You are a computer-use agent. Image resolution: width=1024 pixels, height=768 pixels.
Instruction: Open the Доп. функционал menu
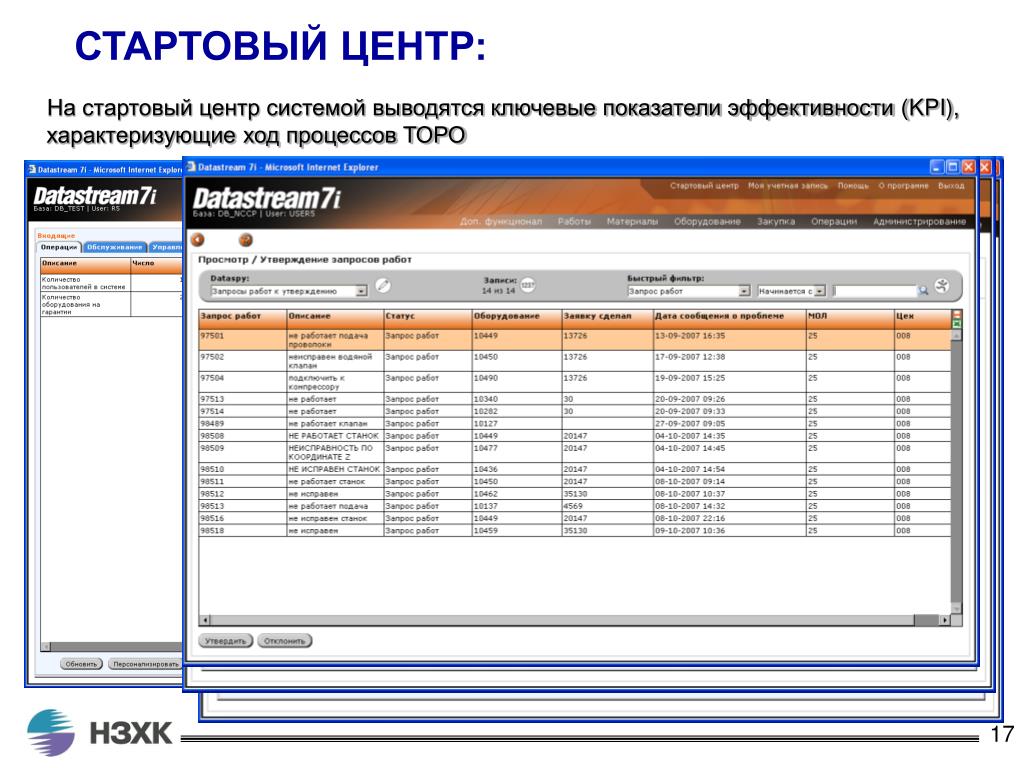pyautogui.click(x=501, y=222)
